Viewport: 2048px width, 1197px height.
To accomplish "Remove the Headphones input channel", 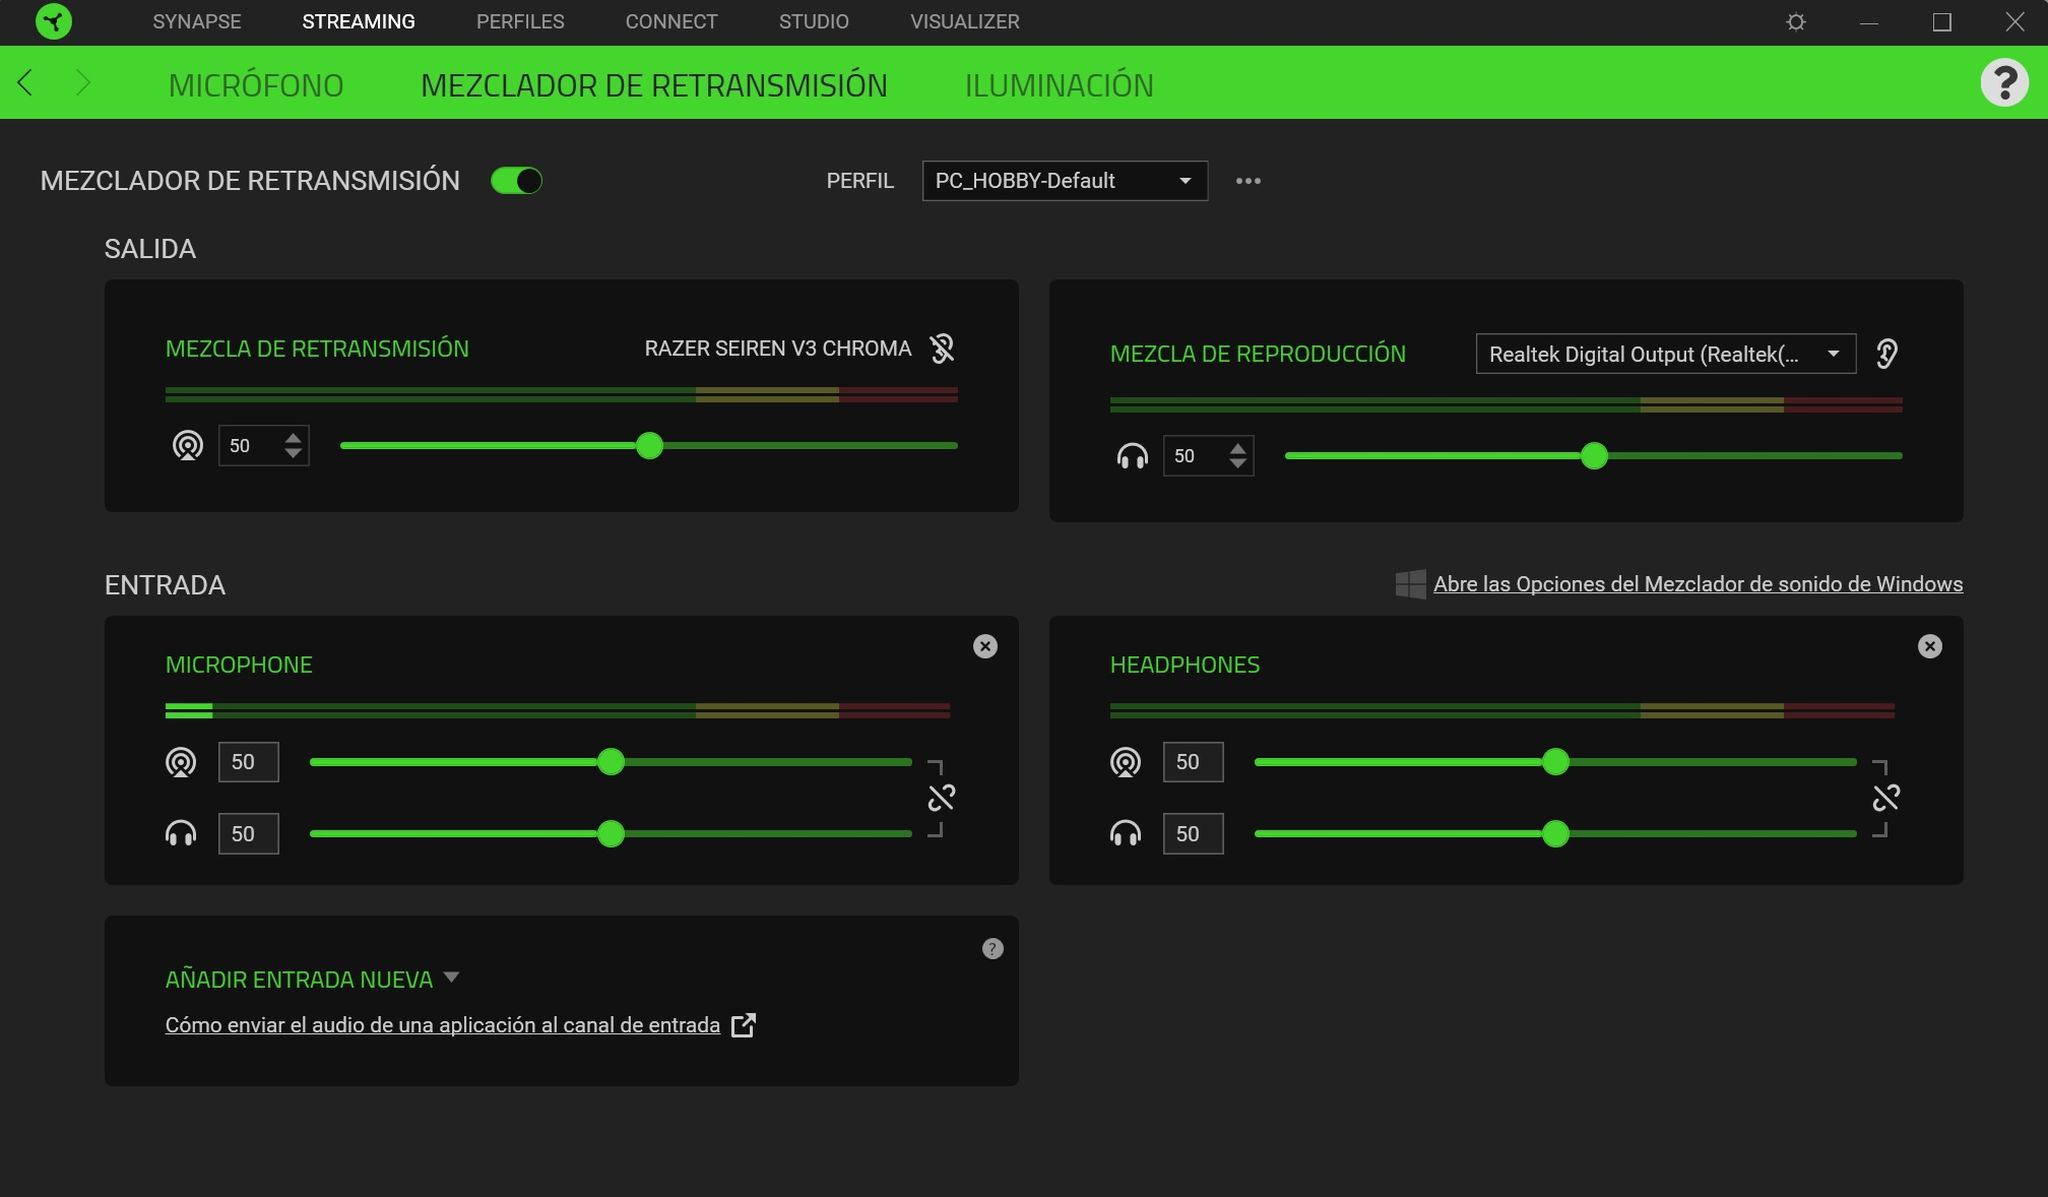I will point(1929,646).
